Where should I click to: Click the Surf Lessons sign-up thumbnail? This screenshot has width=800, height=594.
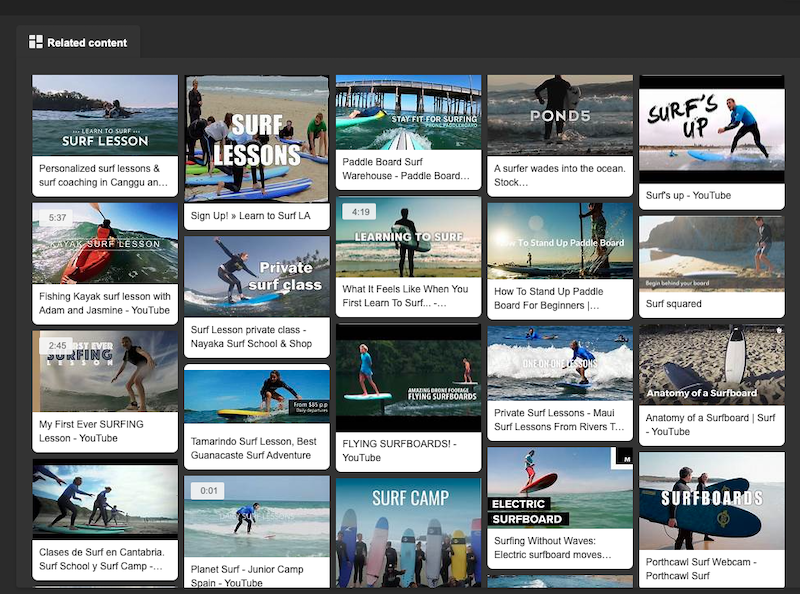[256, 135]
